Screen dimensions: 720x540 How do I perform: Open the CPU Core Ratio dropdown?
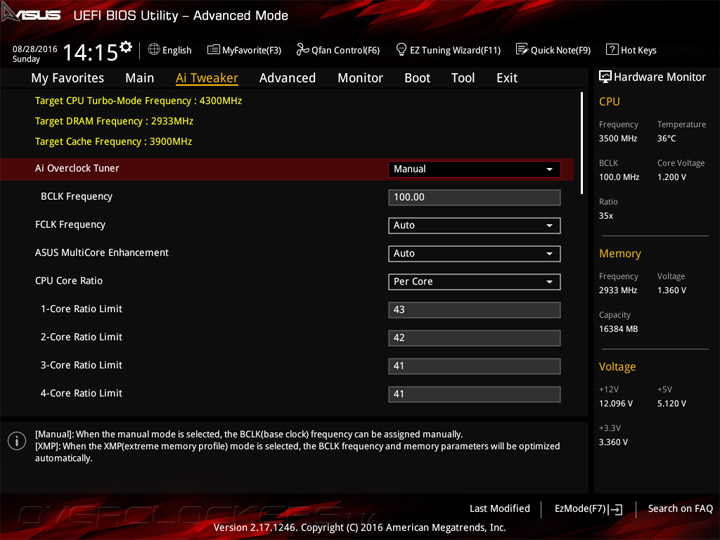point(474,281)
